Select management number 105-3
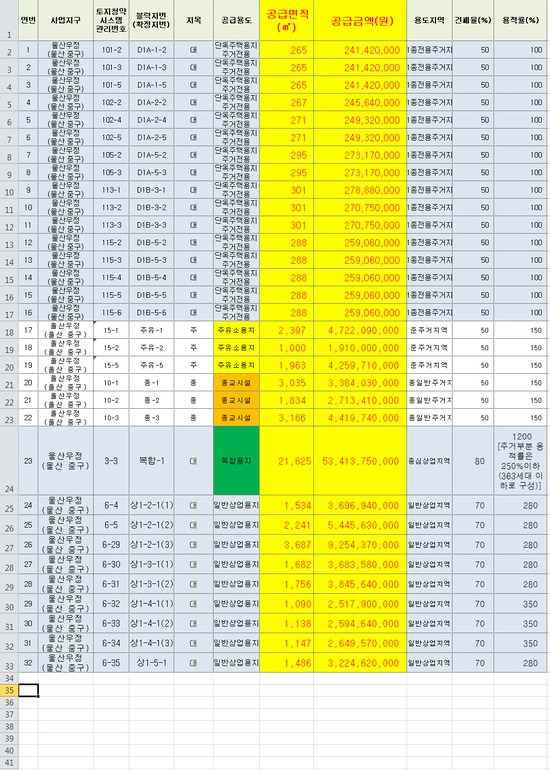The image size is (550, 770). pyautogui.click(x=111, y=173)
